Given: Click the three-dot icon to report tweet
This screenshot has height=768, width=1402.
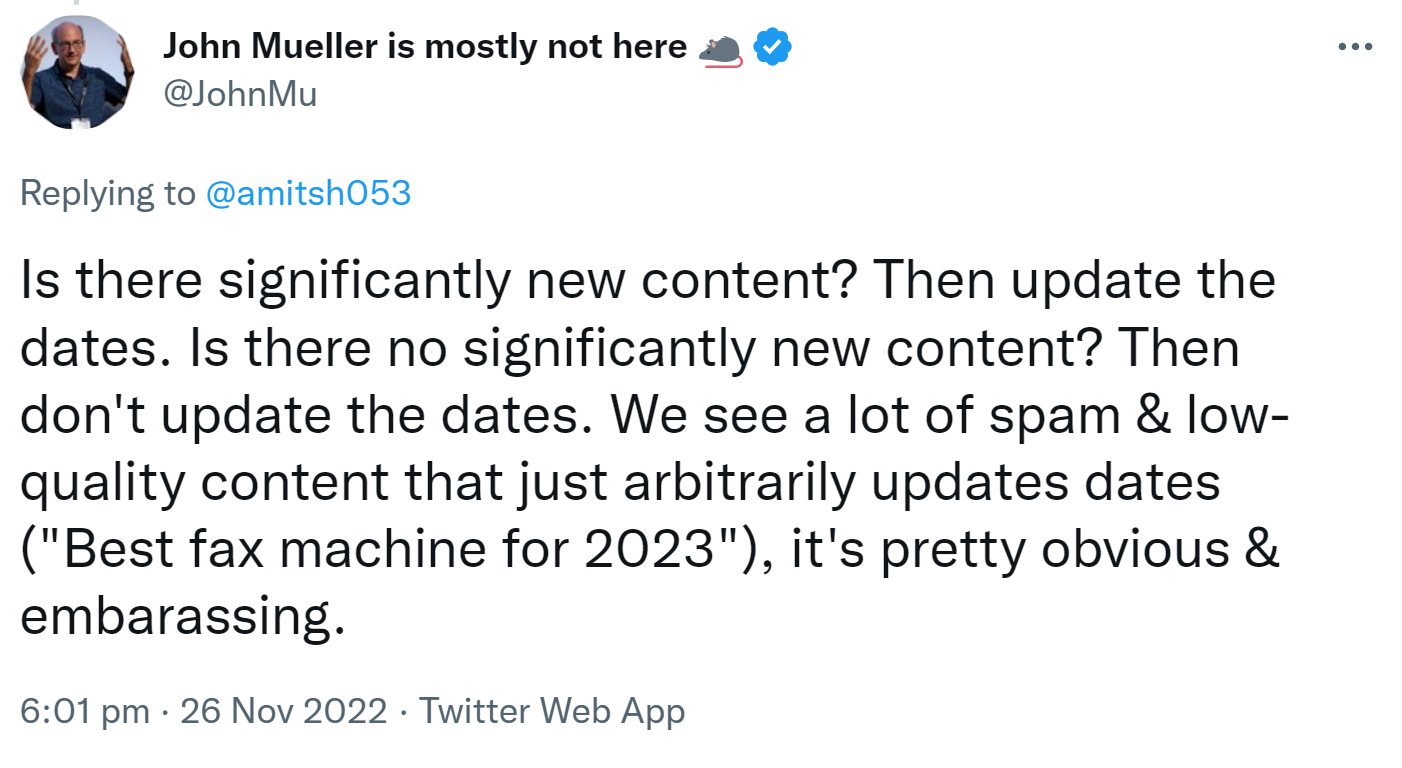Looking at the screenshot, I should tap(1355, 46).
